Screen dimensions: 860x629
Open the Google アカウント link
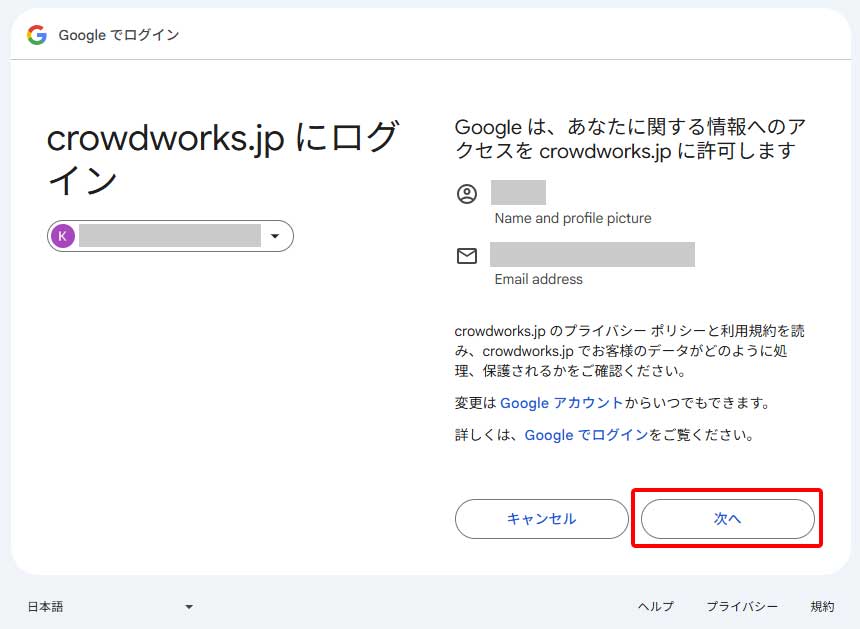pyautogui.click(x=561, y=403)
